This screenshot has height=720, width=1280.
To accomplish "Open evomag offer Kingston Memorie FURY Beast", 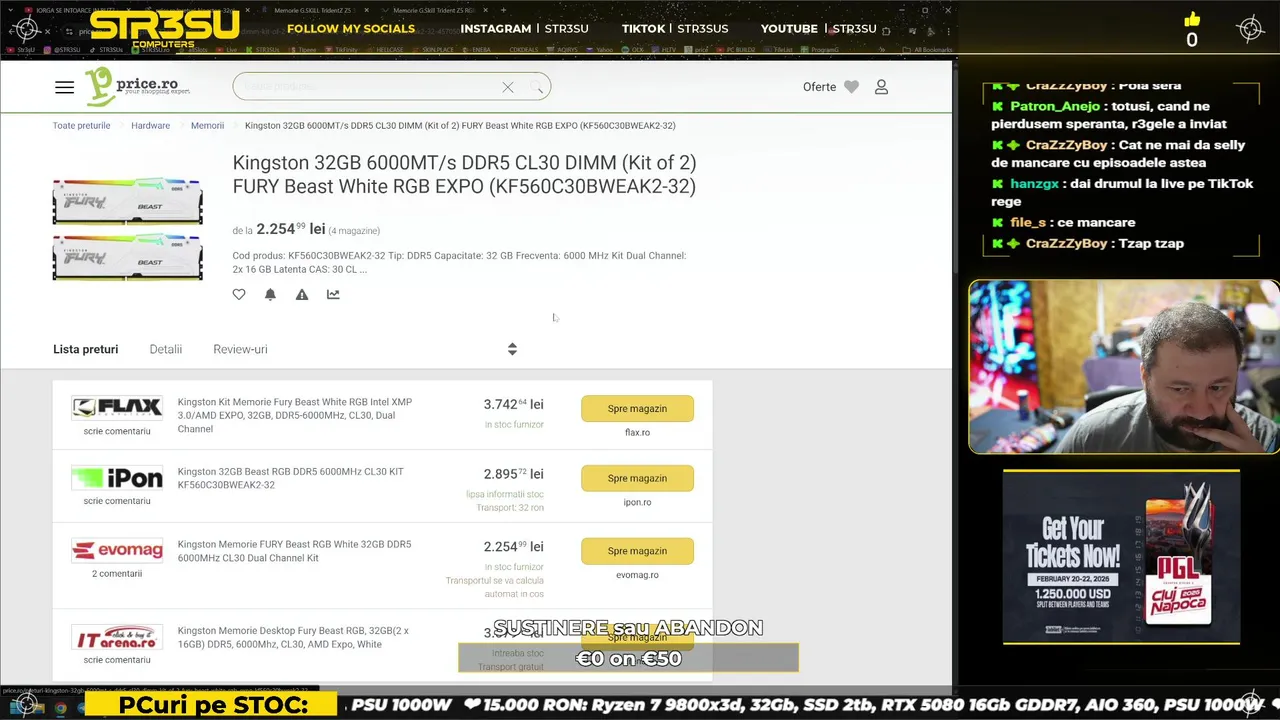I will (295, 551).
